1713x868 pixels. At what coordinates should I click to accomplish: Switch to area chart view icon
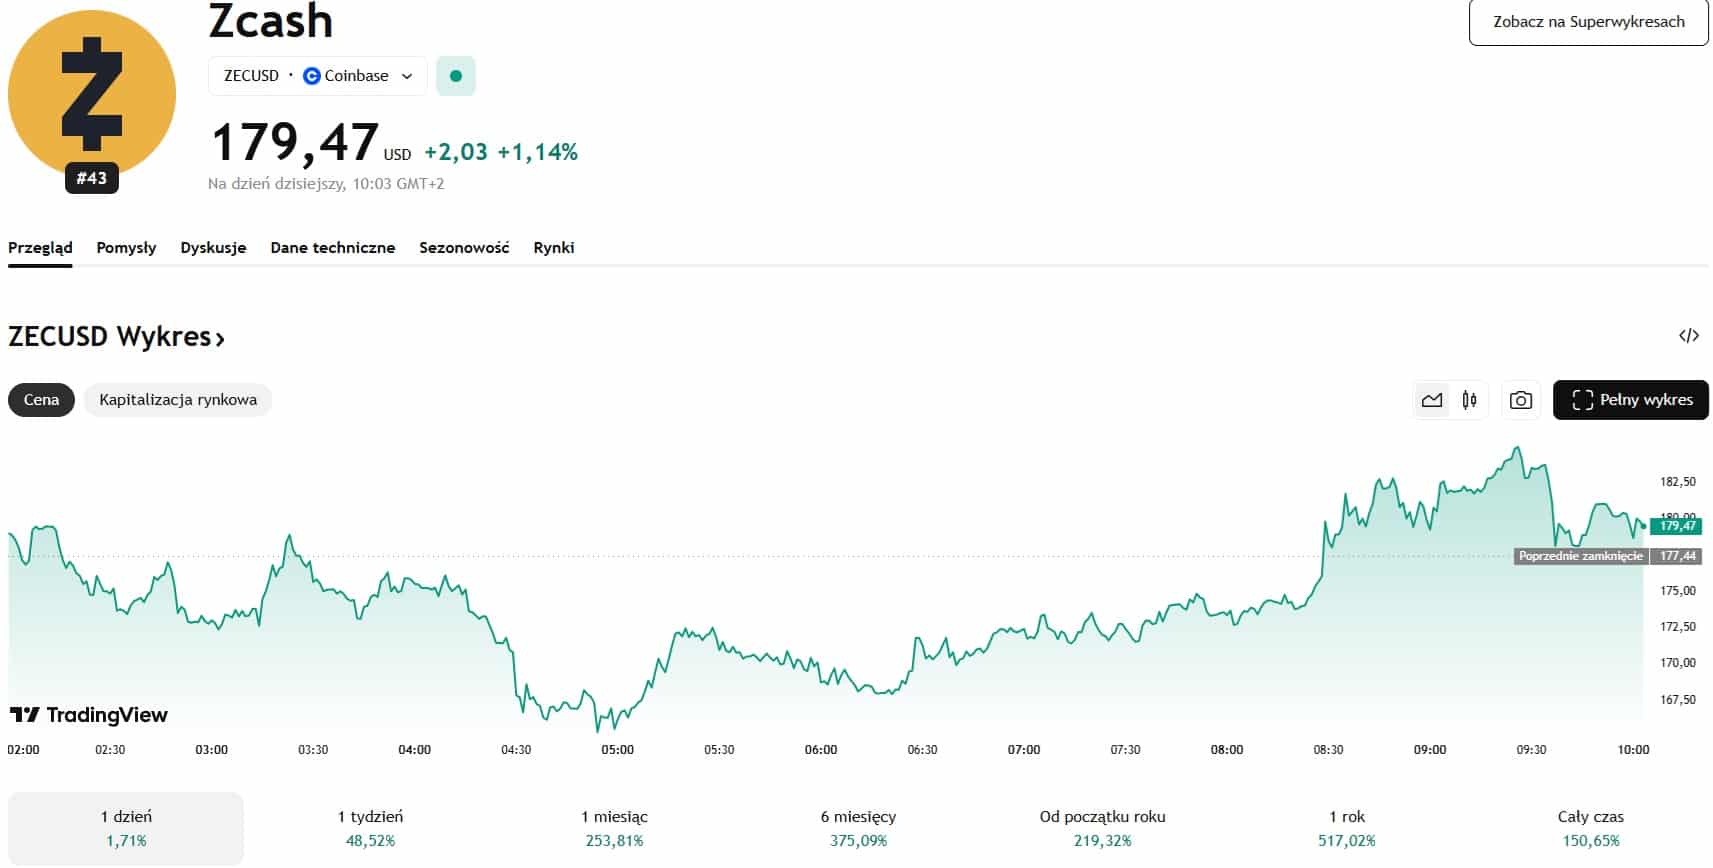click(x=1432, y=400)
